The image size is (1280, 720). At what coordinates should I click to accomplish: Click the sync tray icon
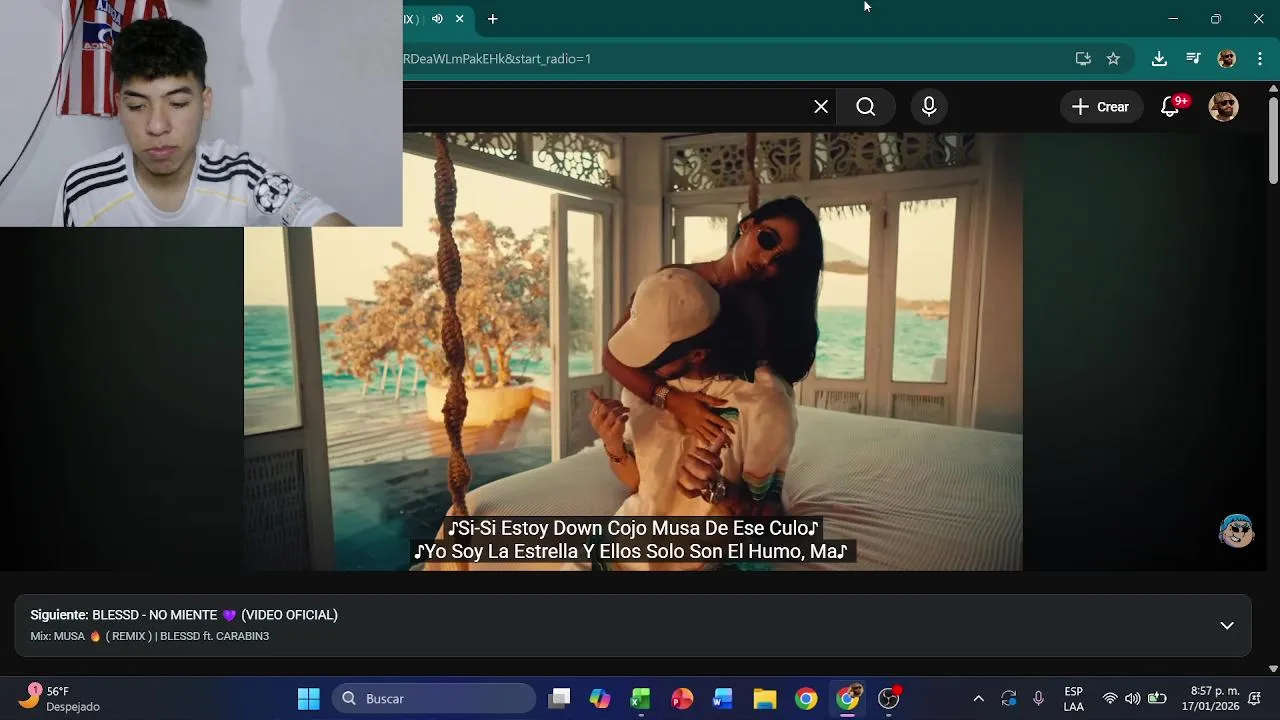(x=1009, y=699)
